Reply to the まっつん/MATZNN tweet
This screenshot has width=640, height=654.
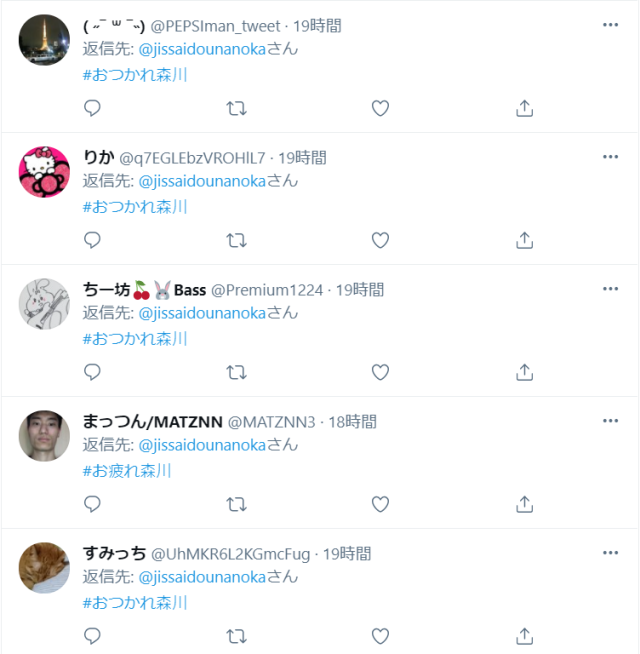[92, 504]
